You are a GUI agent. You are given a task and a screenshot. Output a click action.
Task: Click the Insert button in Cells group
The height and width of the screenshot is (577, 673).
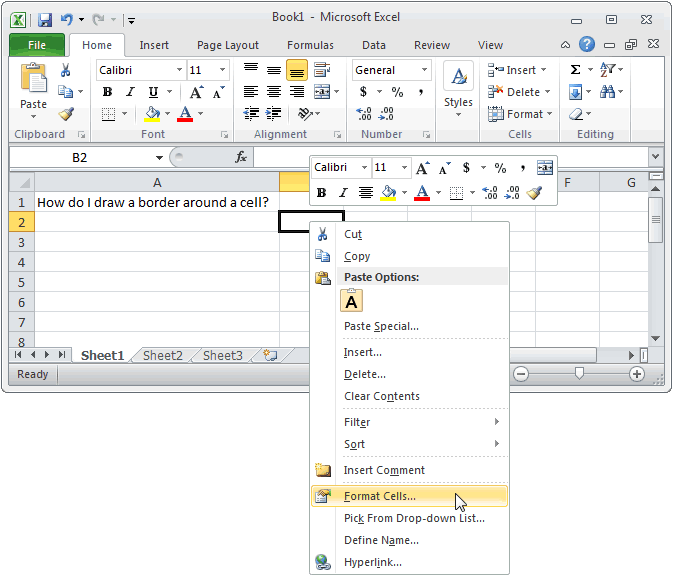[x=518, y=70]
